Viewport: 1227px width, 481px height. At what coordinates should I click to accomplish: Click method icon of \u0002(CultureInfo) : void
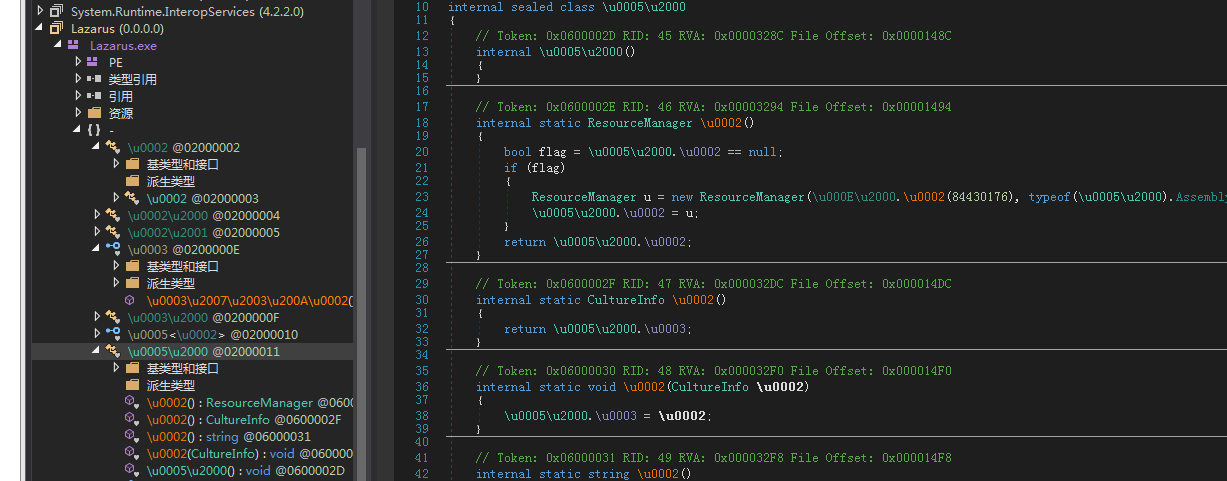(131, 453)
